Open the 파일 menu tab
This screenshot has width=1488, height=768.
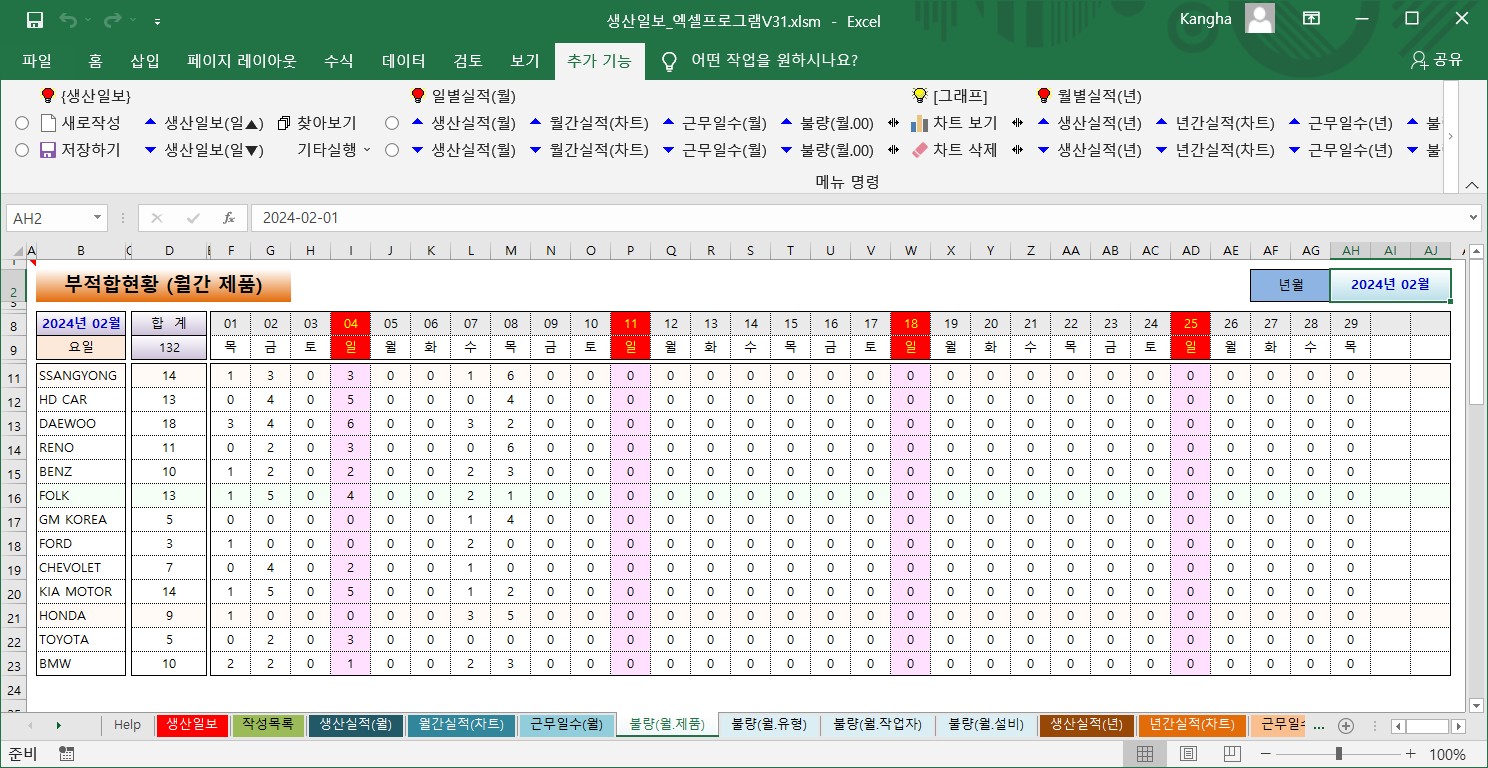pos(37,61)
